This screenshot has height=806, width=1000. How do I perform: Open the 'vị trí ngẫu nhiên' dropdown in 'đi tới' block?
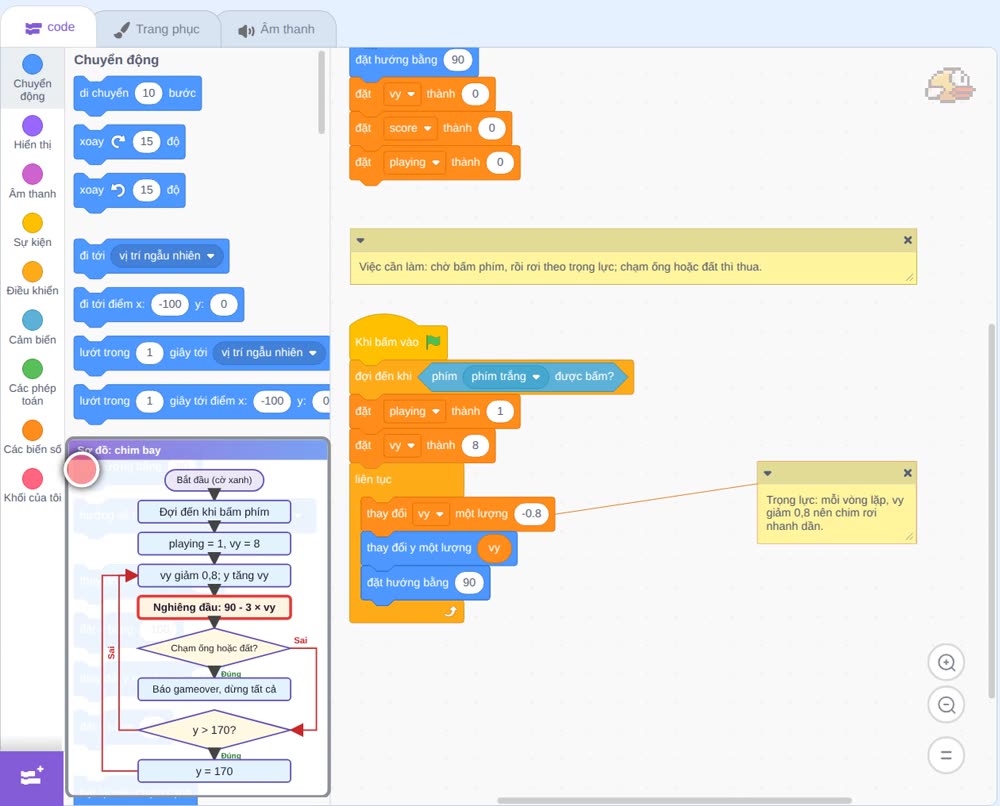166,256
